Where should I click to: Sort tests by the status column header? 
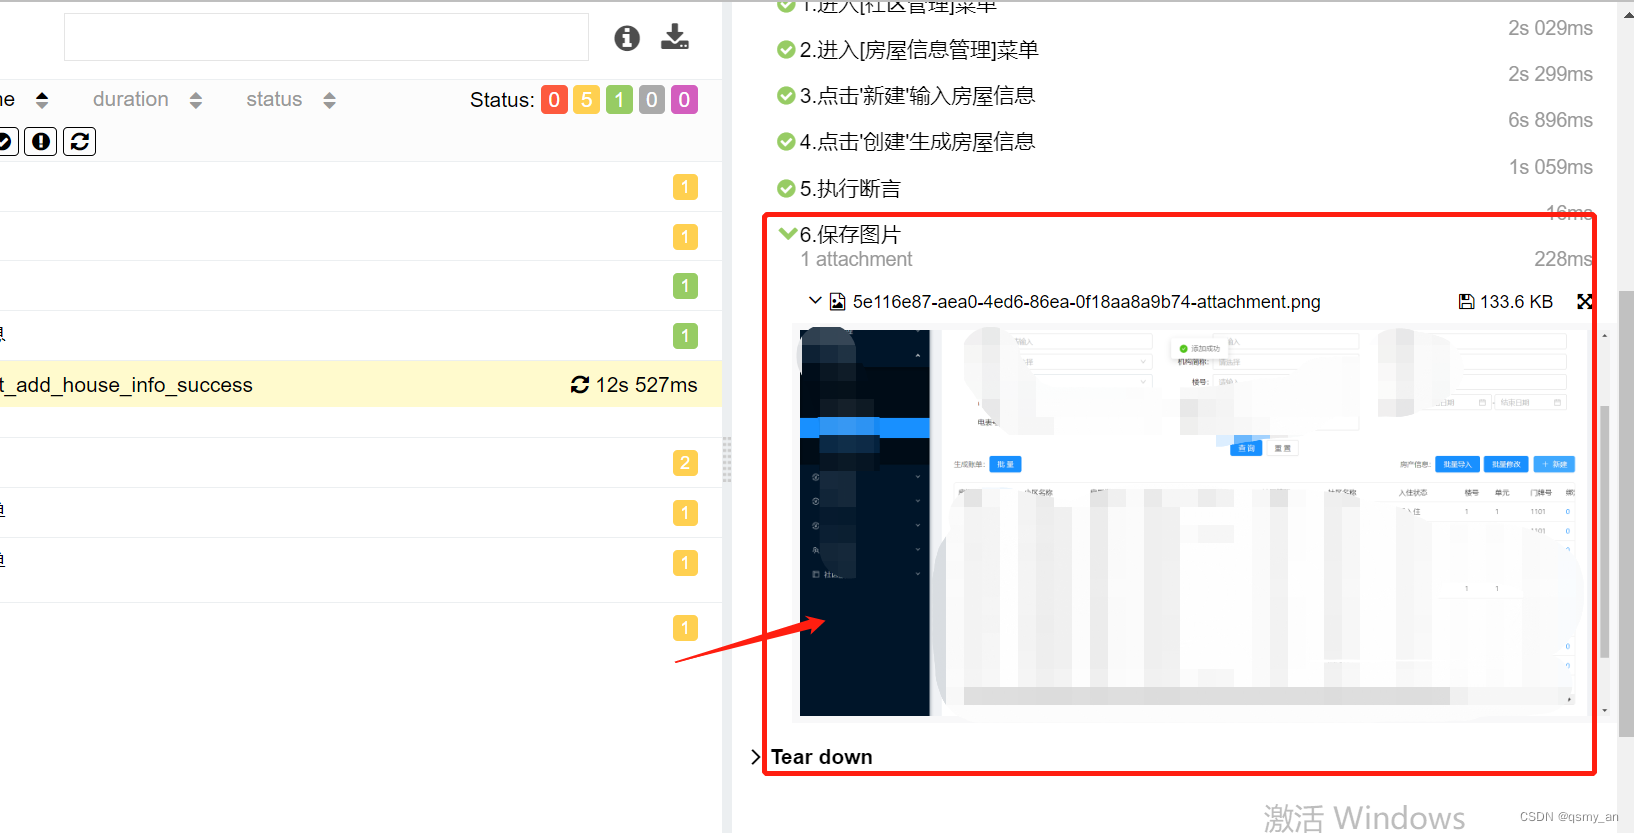point(274,100)
